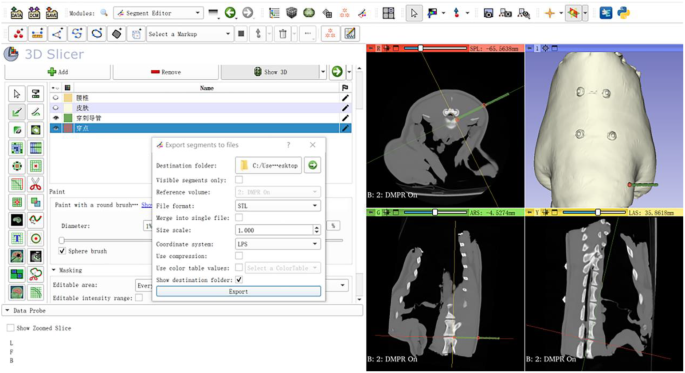This screenshot has height=373, width=685.
Task: Open the File format STL dropdown
Action: [x=278, y=206]
